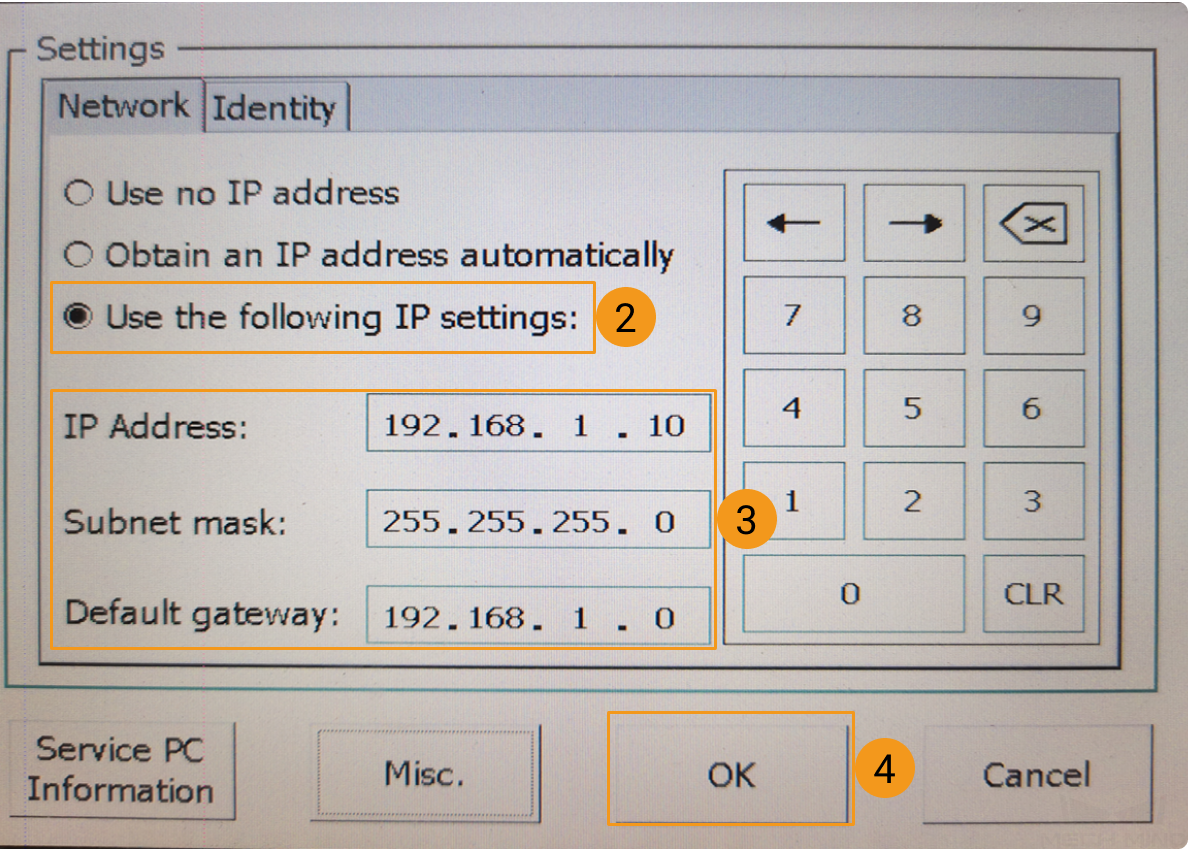Tap keypad digit 7
This screenshot has width=1188, height=851.
coord(794,314)
